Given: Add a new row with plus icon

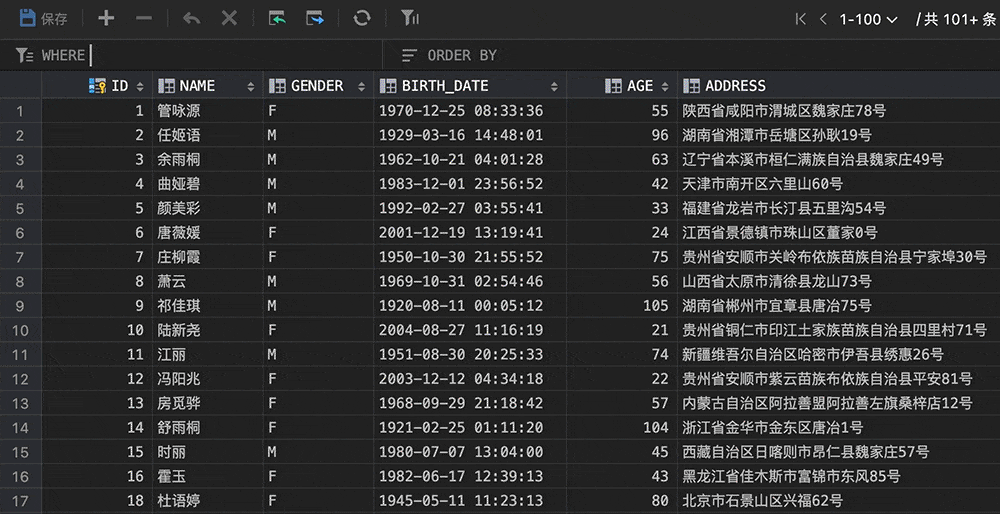Looking at the screenshot, I should tap(106, 18).
